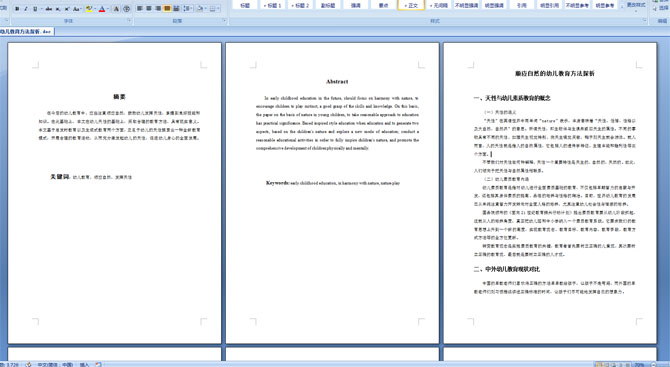The width and height of the screenshot is (670, 367).
Task: Toggle bold formatting in font group
Action: 17,9
